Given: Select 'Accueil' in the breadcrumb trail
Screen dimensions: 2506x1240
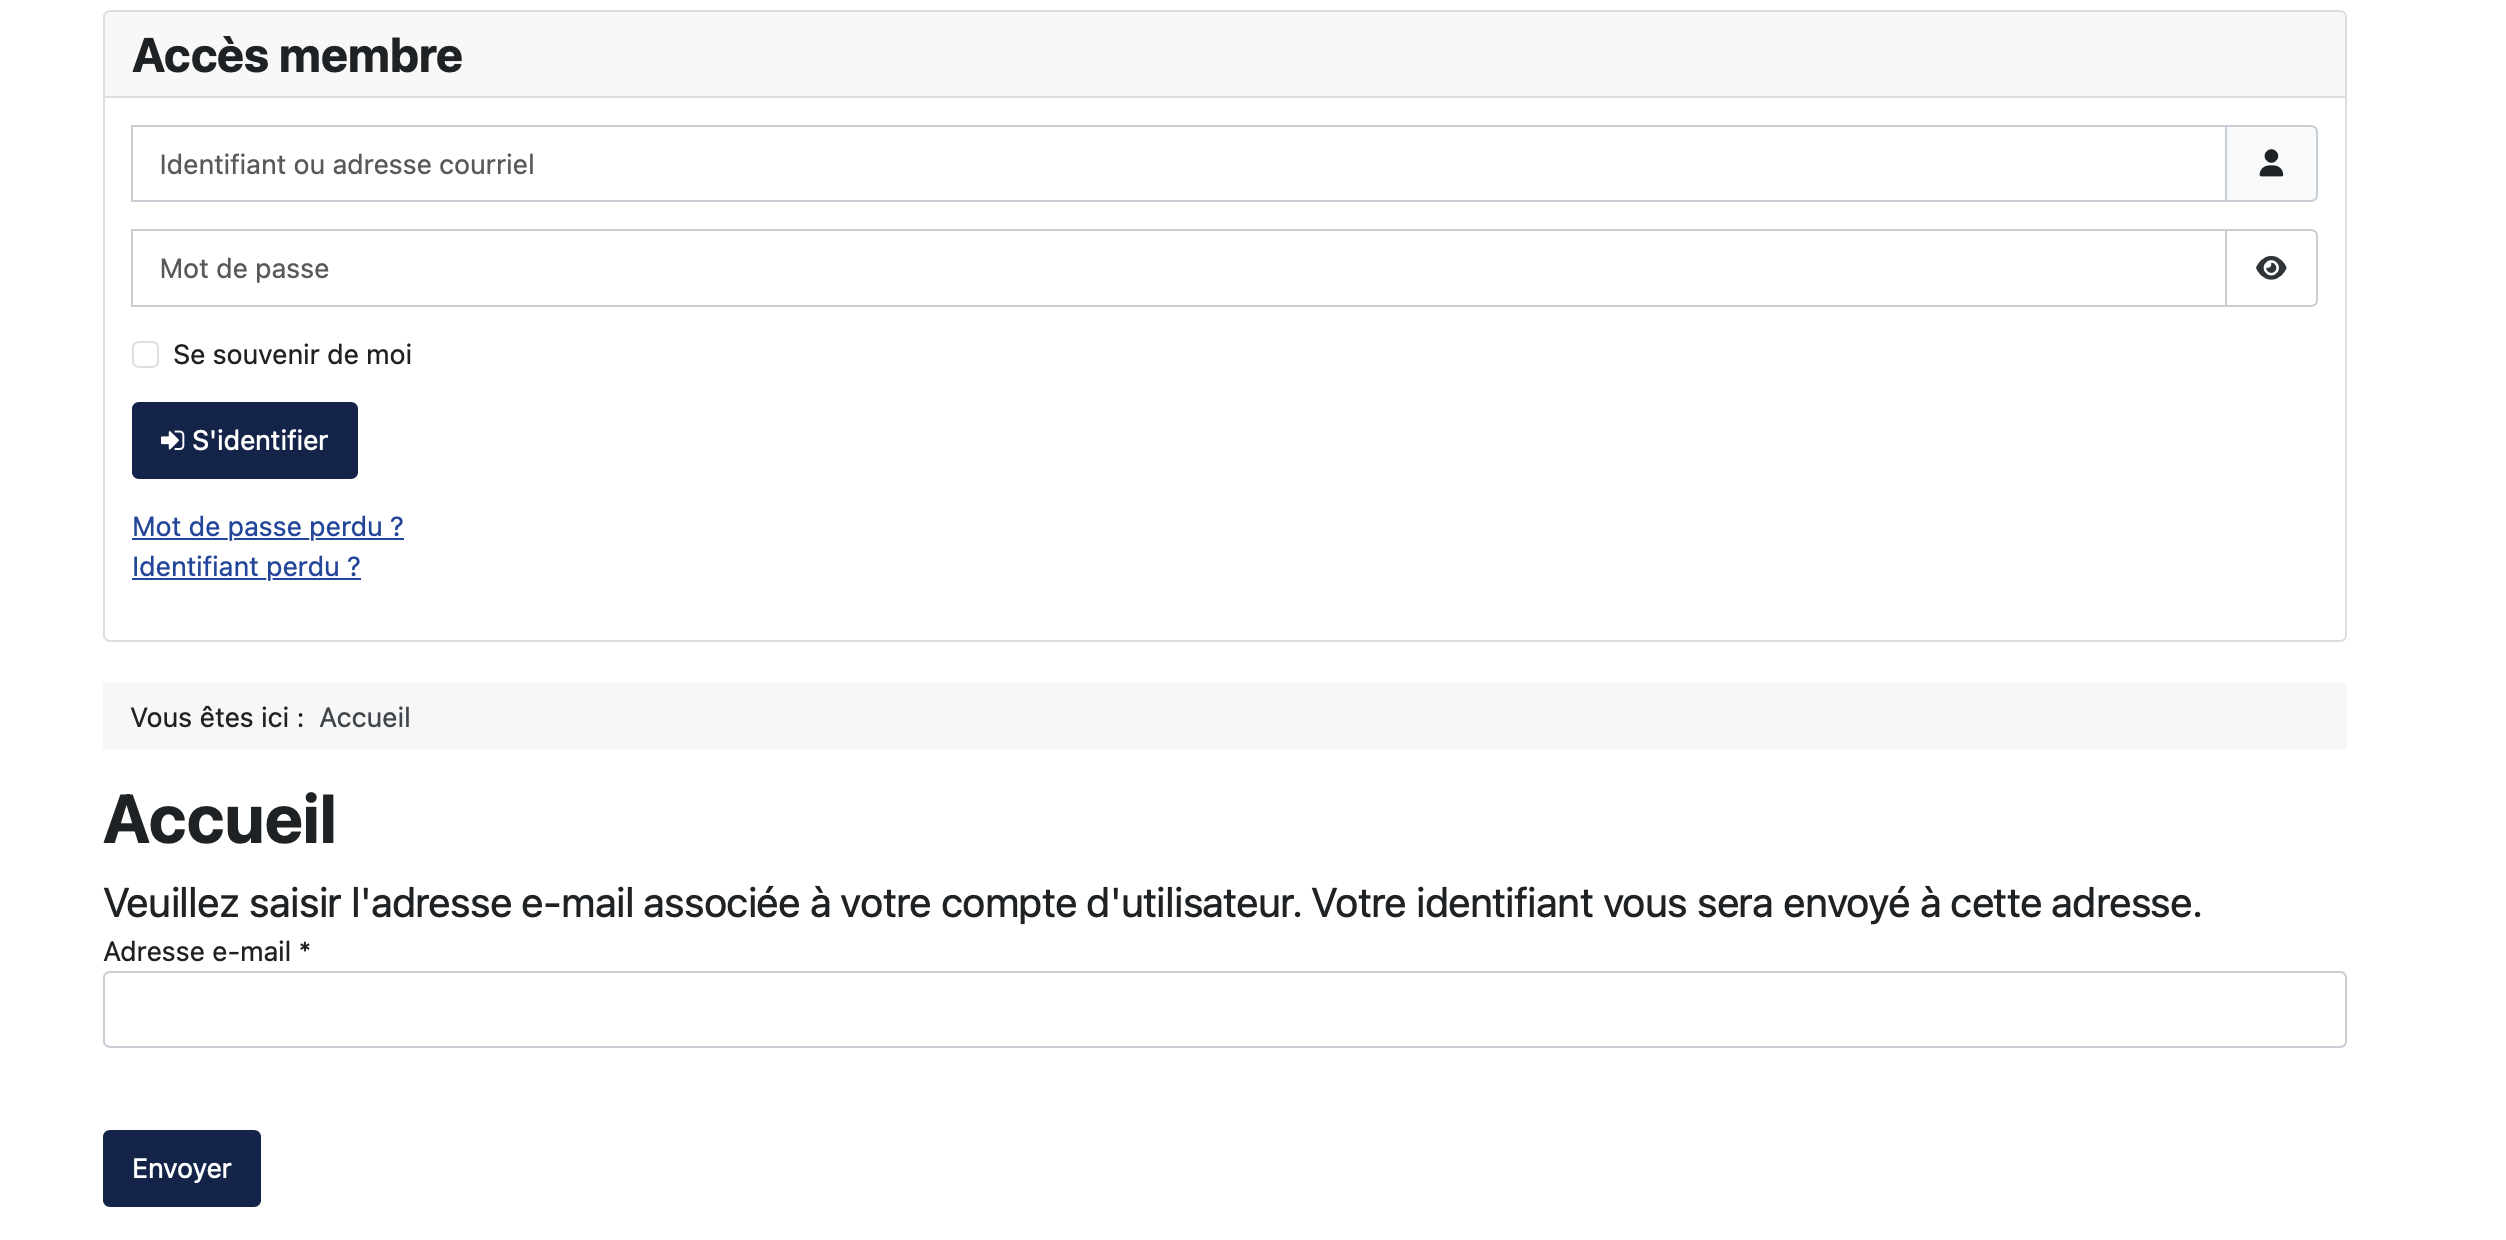Looking at the screenshot, I should (x=364, y=717).
